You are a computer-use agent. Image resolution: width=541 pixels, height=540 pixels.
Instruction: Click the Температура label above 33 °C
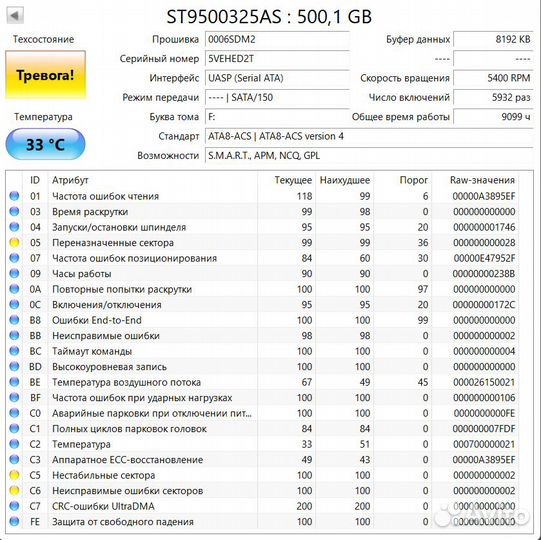pyautogui.click(x=43, y=117)
